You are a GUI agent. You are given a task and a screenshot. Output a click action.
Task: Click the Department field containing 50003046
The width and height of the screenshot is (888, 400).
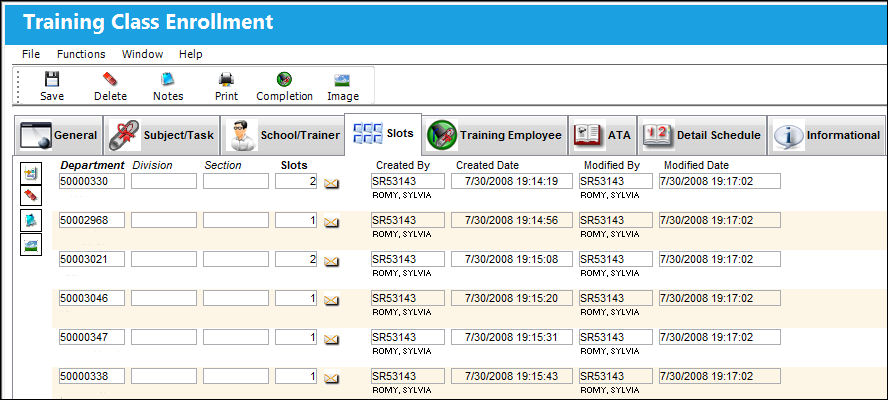92,298
